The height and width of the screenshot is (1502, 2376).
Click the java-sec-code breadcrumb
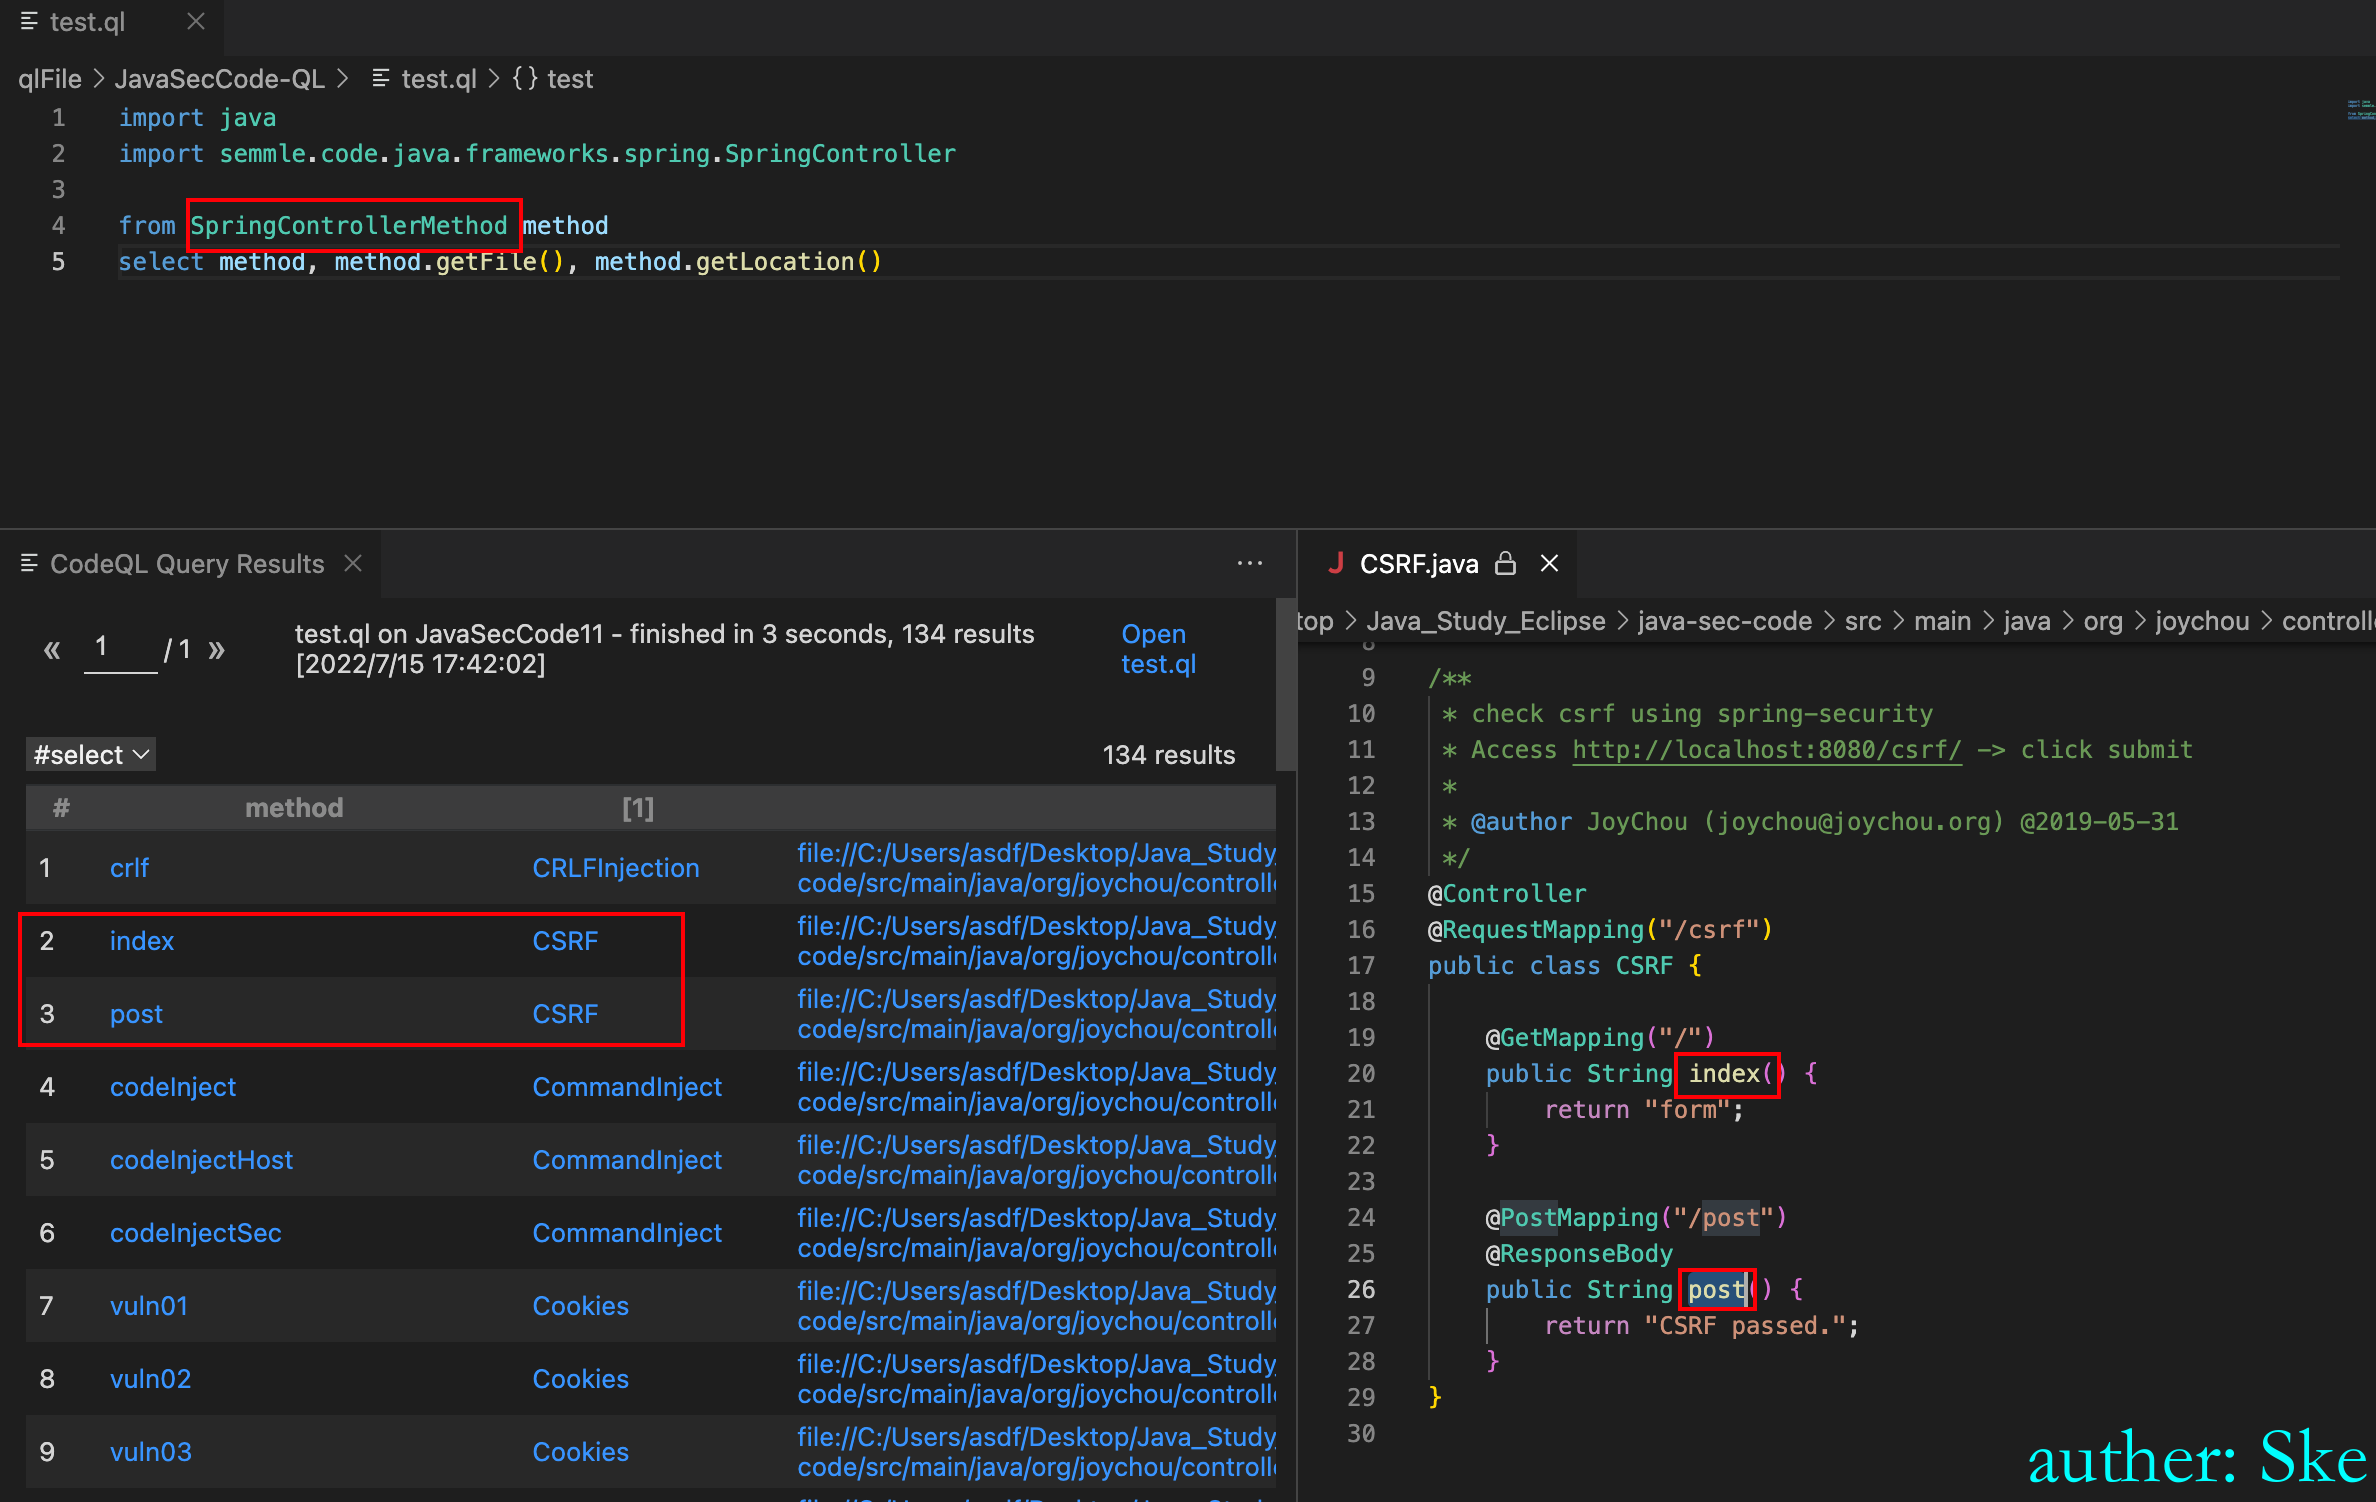[1725, 621]
